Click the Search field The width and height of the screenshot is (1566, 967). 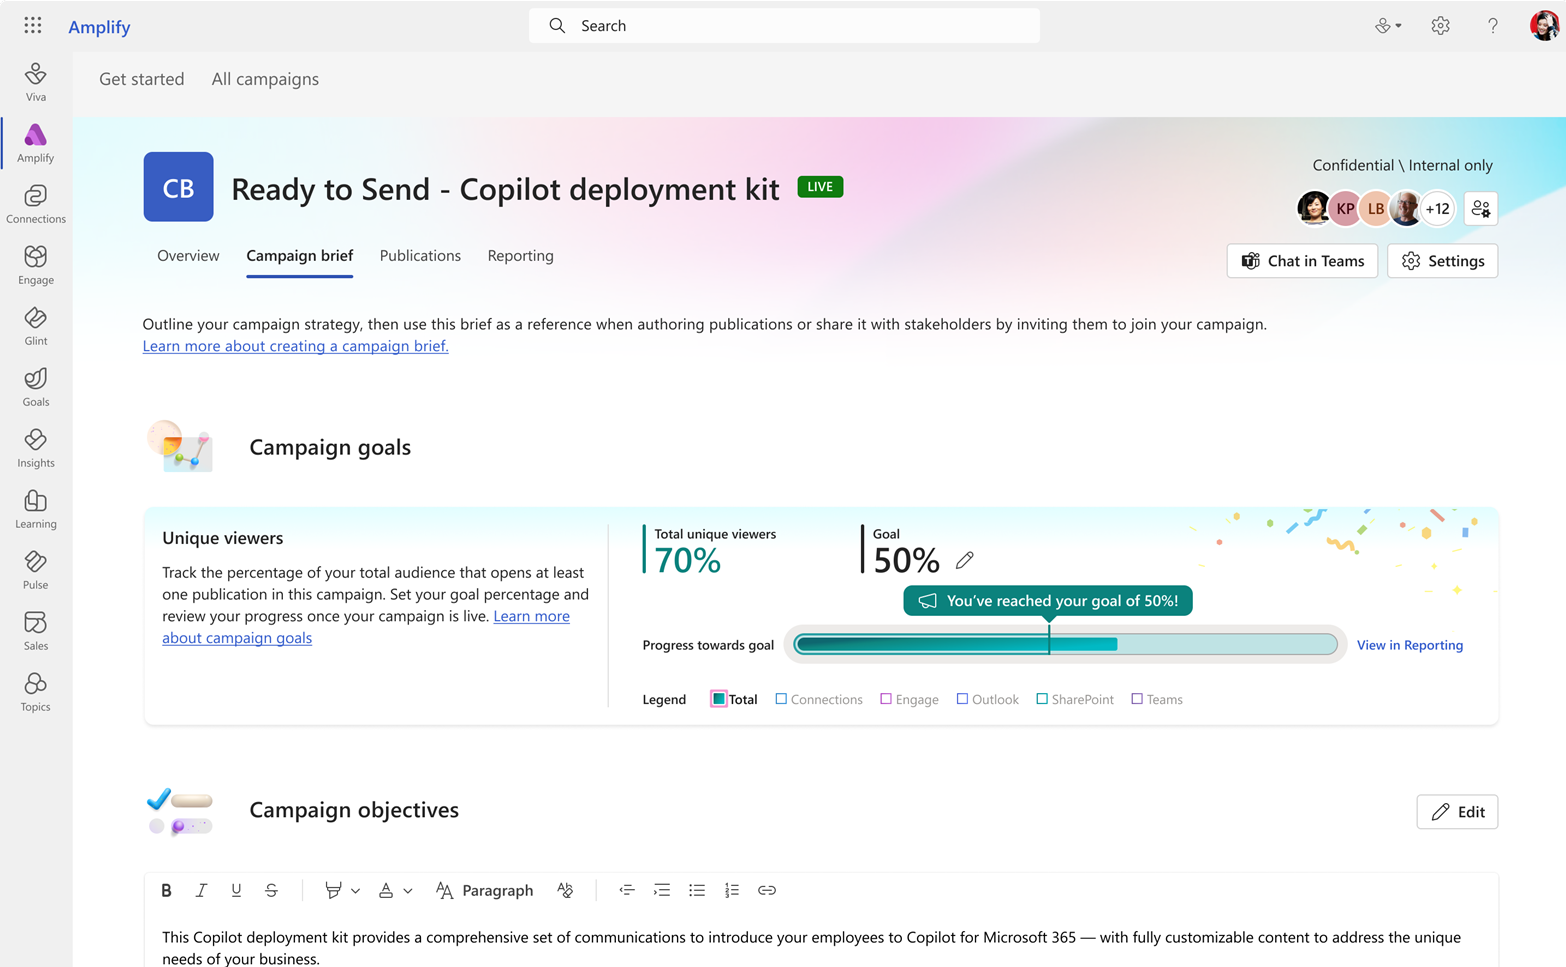784,26
